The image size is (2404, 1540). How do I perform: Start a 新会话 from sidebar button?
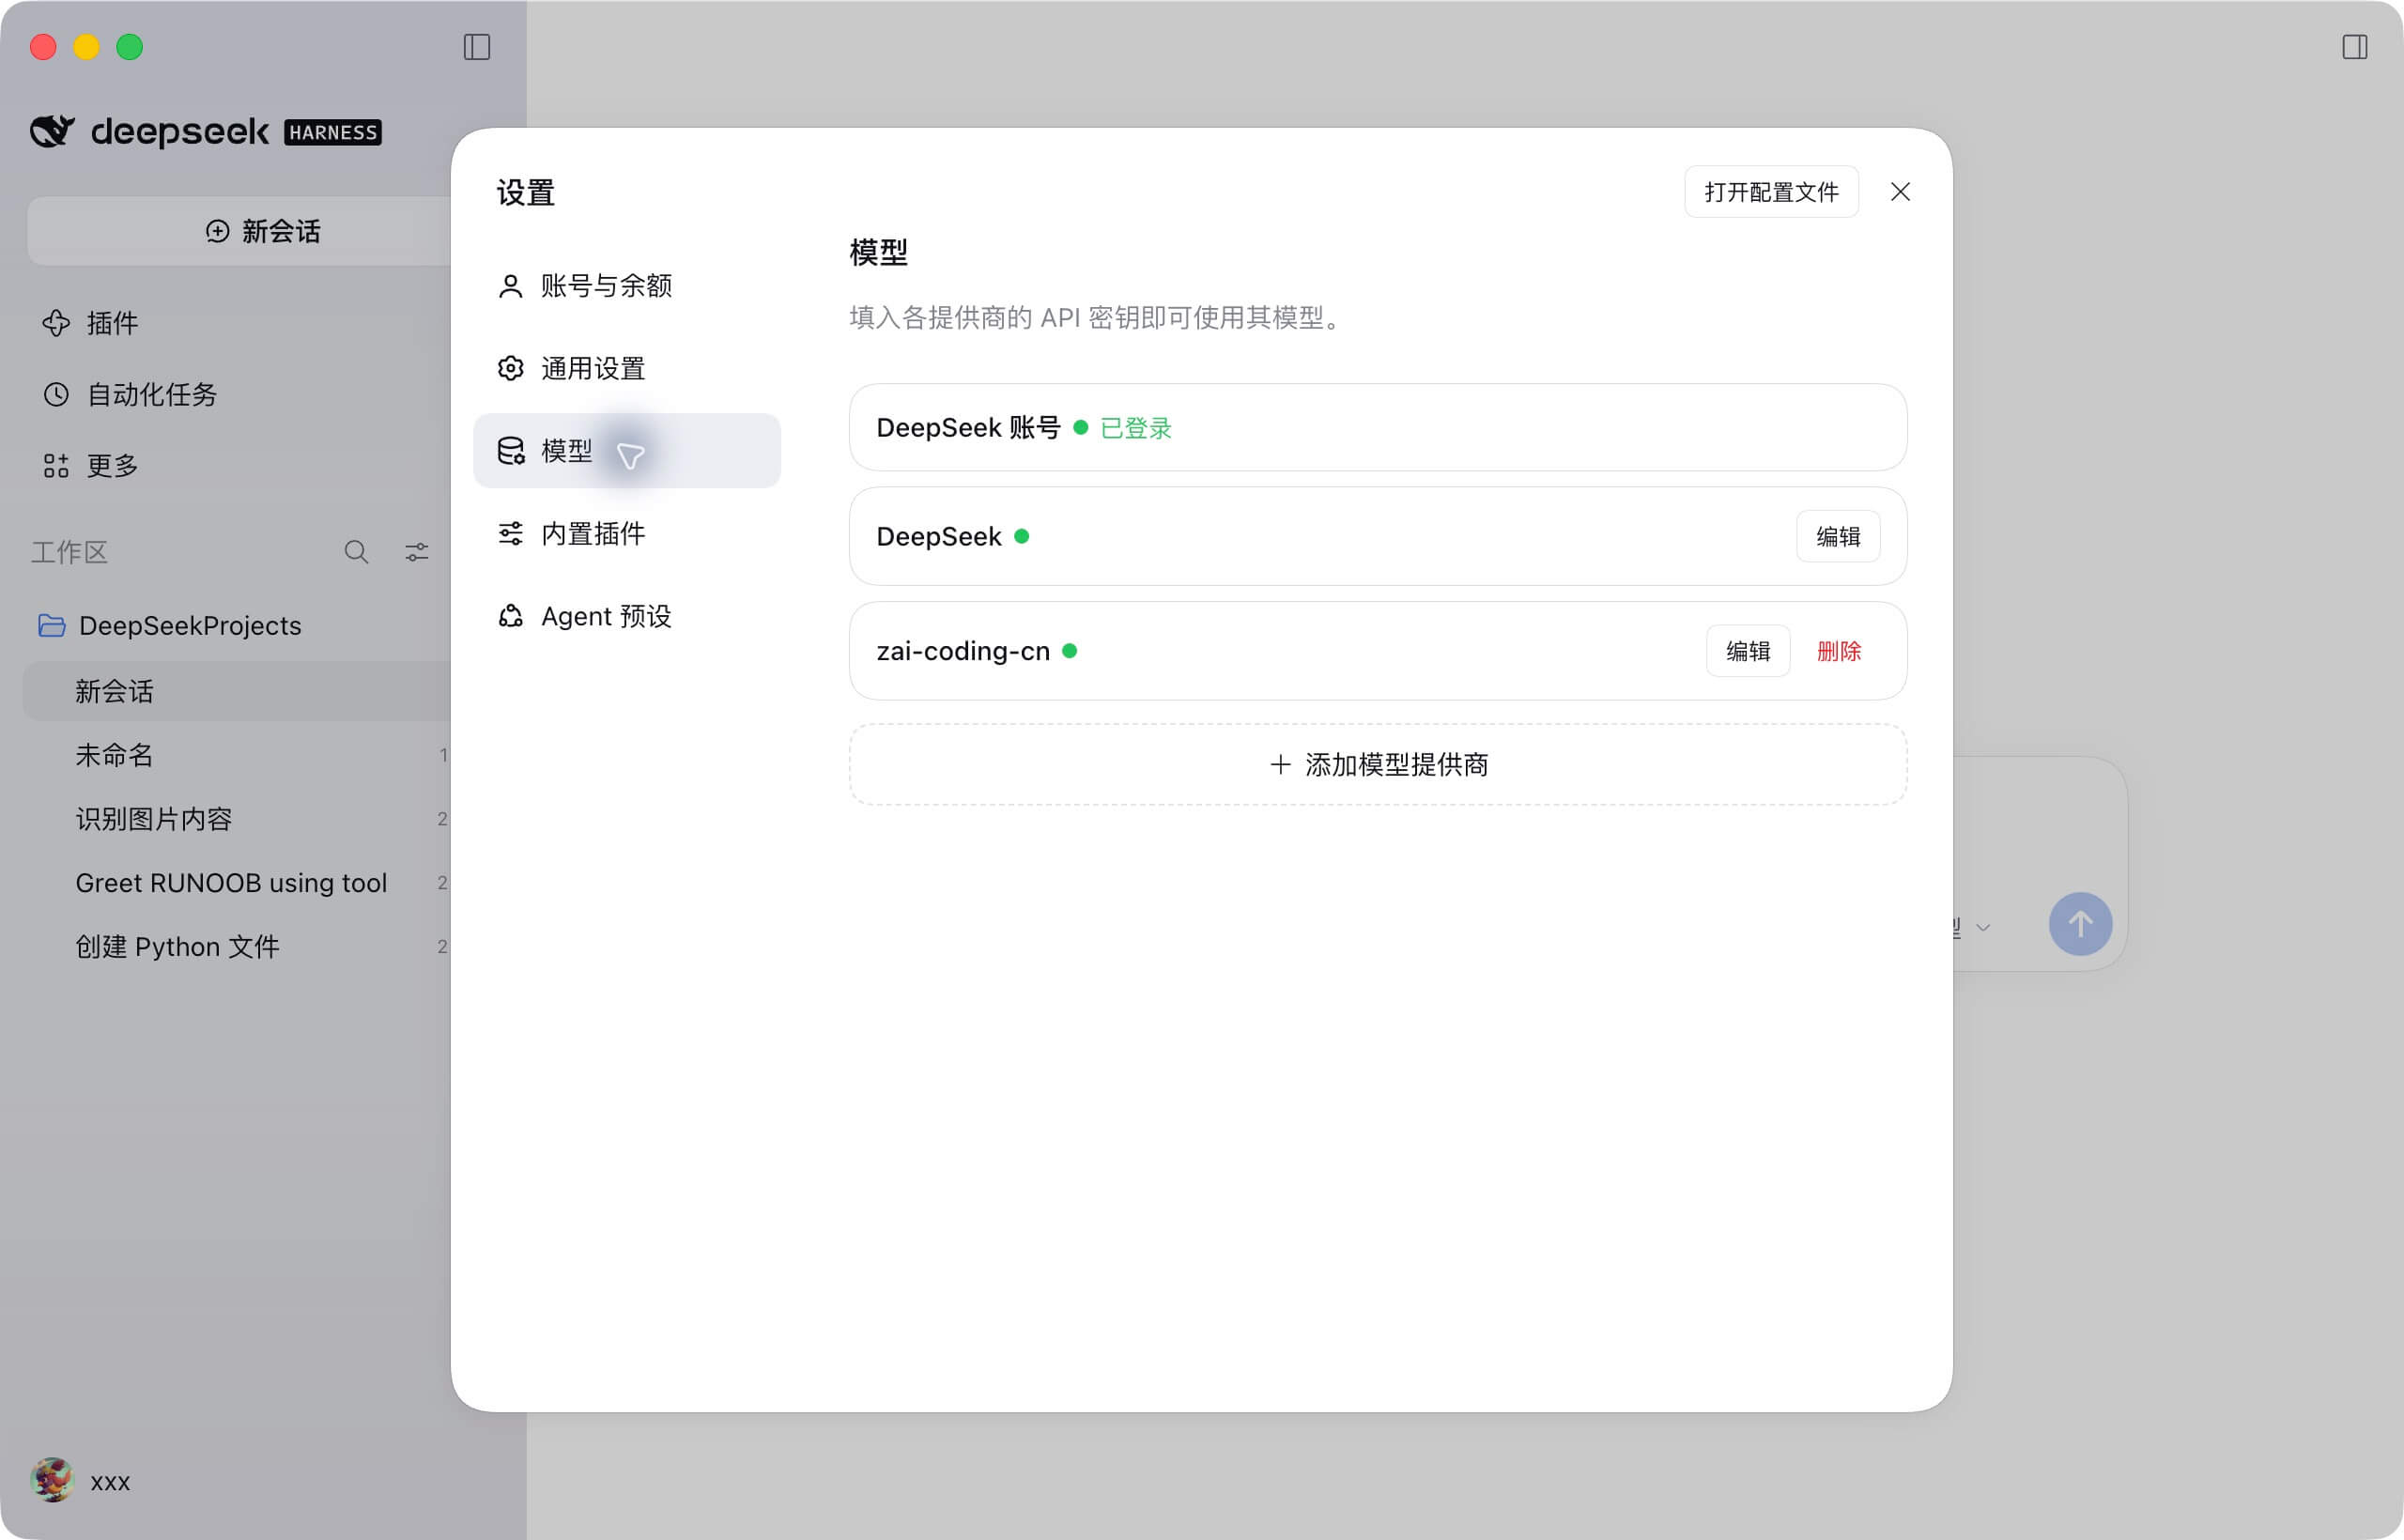tap(240, 231)
